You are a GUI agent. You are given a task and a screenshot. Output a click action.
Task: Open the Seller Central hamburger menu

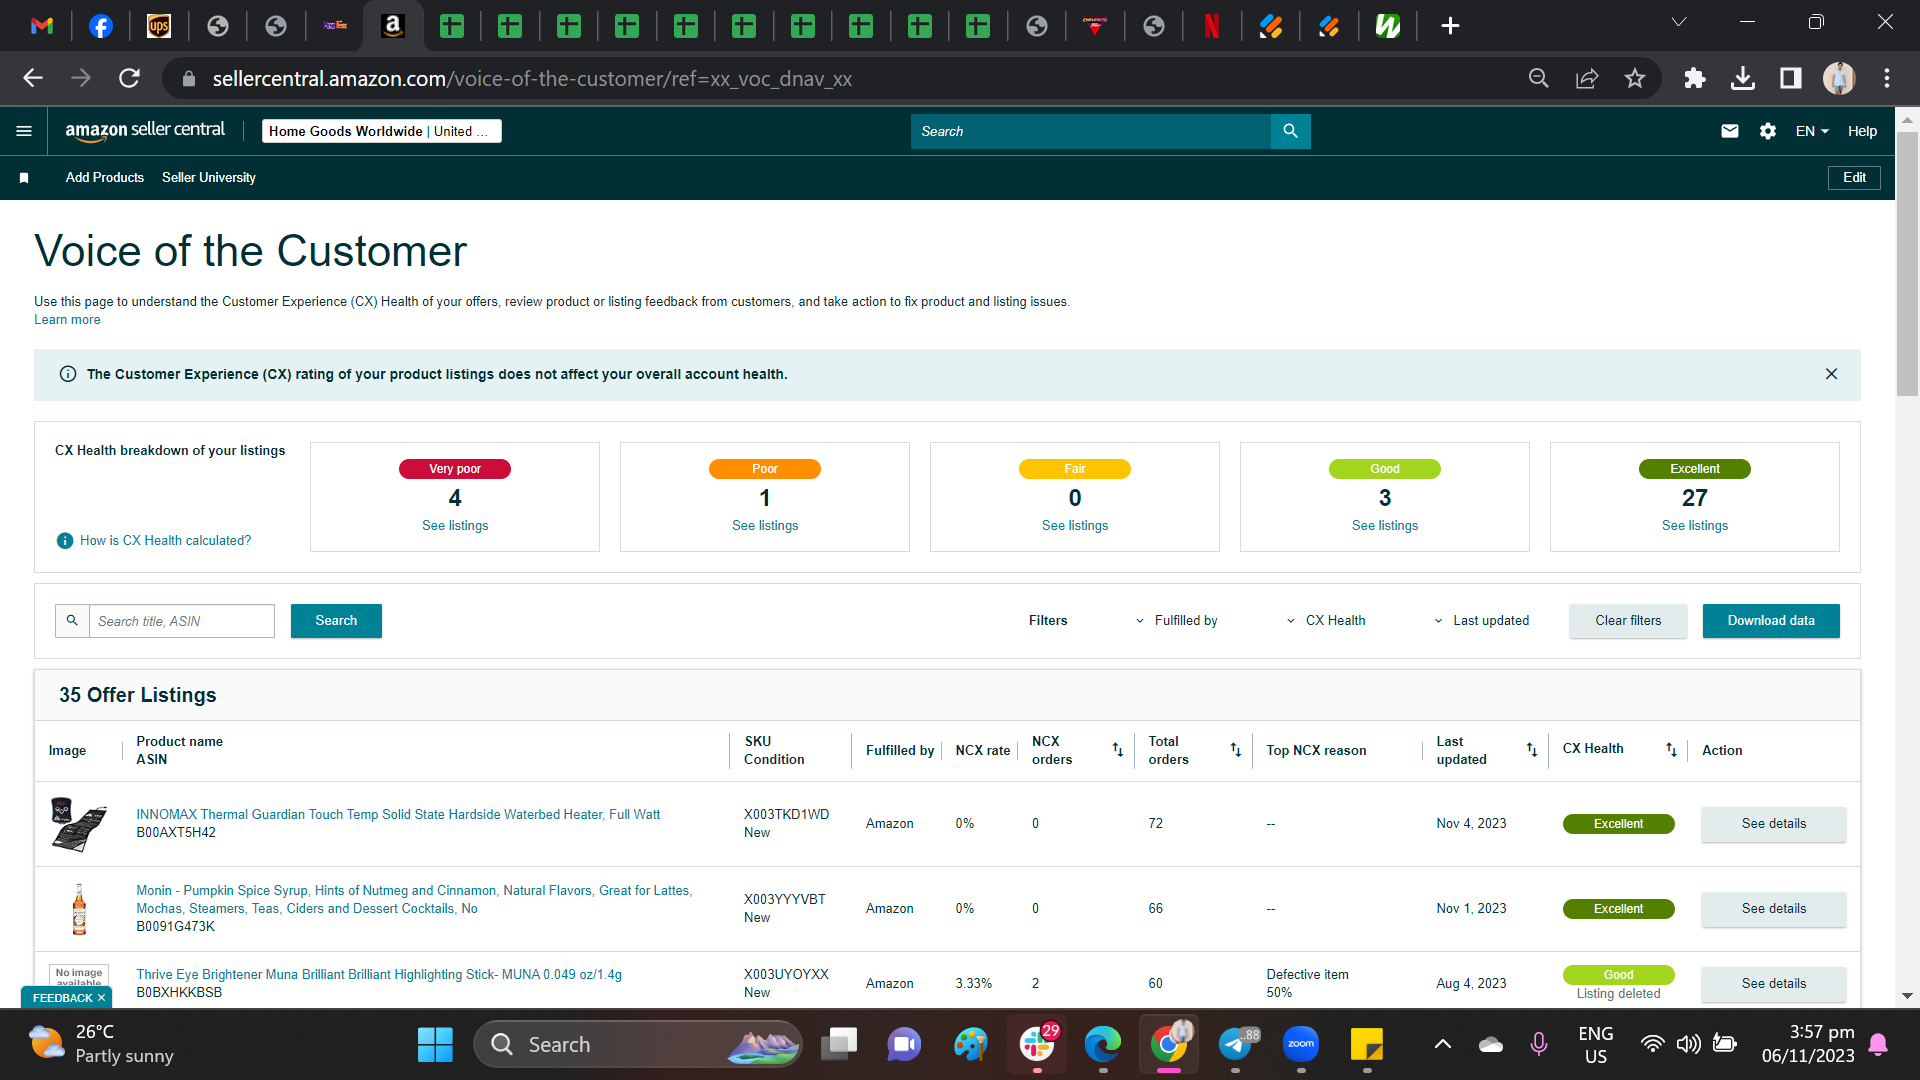(24, 131)
